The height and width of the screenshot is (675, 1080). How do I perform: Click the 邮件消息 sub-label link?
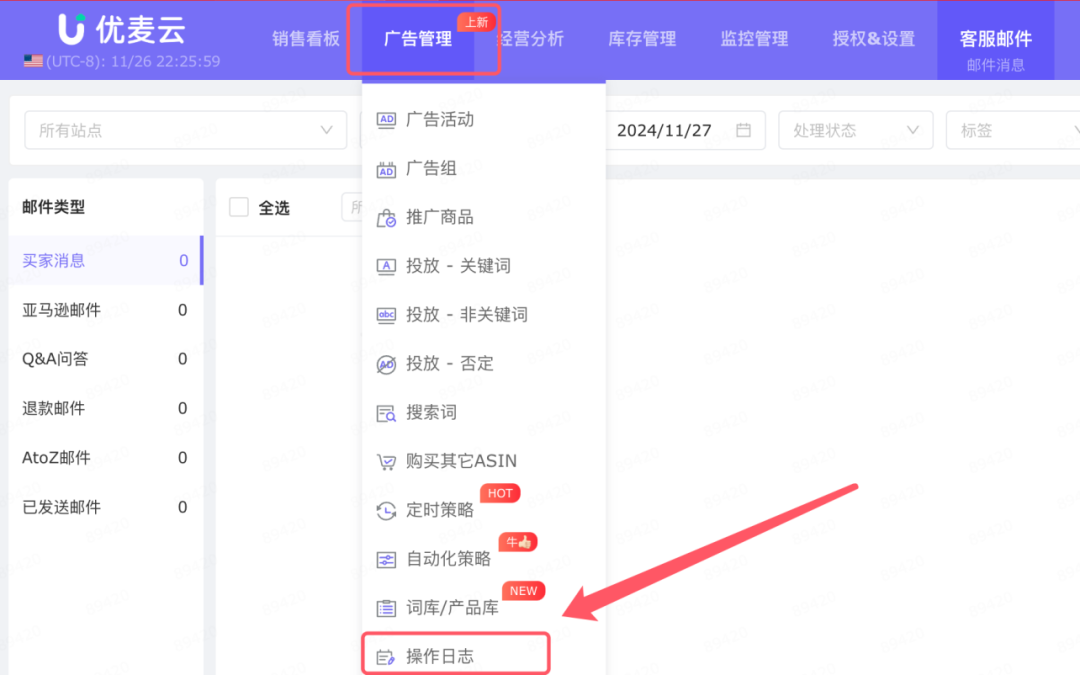pyautogui.click(x=996, y=65)
